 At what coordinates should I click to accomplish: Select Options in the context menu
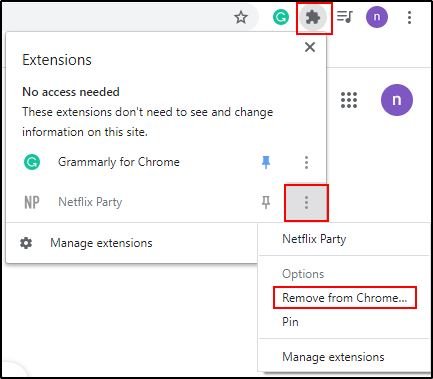303,274
